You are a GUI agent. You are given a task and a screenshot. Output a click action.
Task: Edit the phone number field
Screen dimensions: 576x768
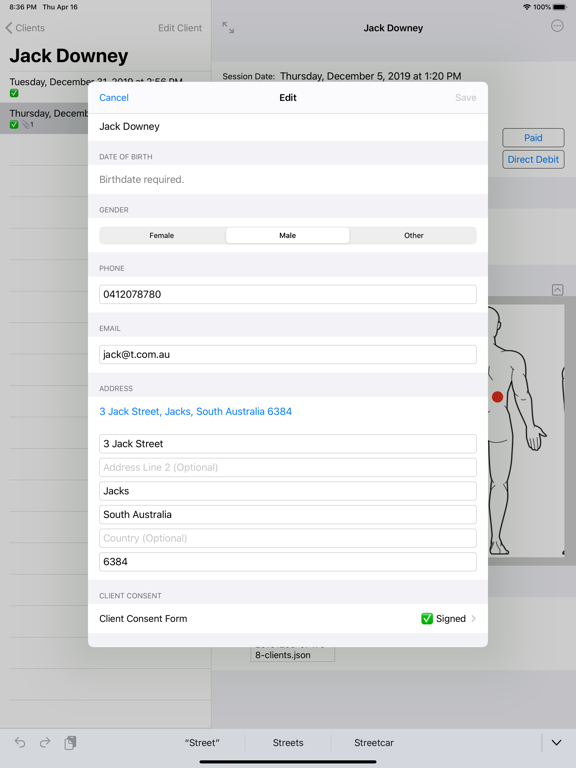tap(288, 294)
